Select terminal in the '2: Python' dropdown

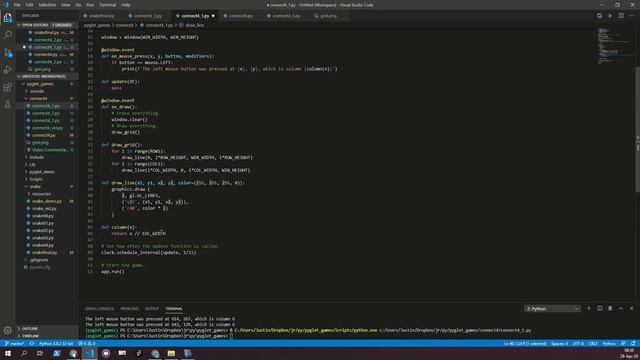point(552,309)
